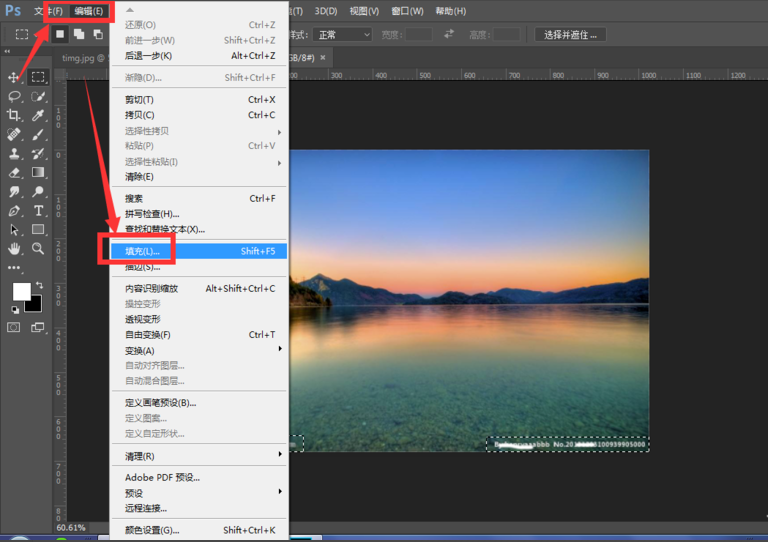768x542 pixels.
Task: Toggle Quick Mask mode icon
Action: 14,327
